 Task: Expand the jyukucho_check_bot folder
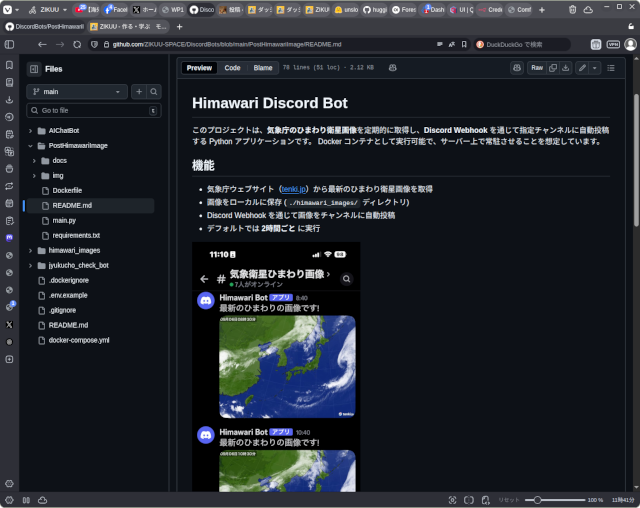click(30, 266)
